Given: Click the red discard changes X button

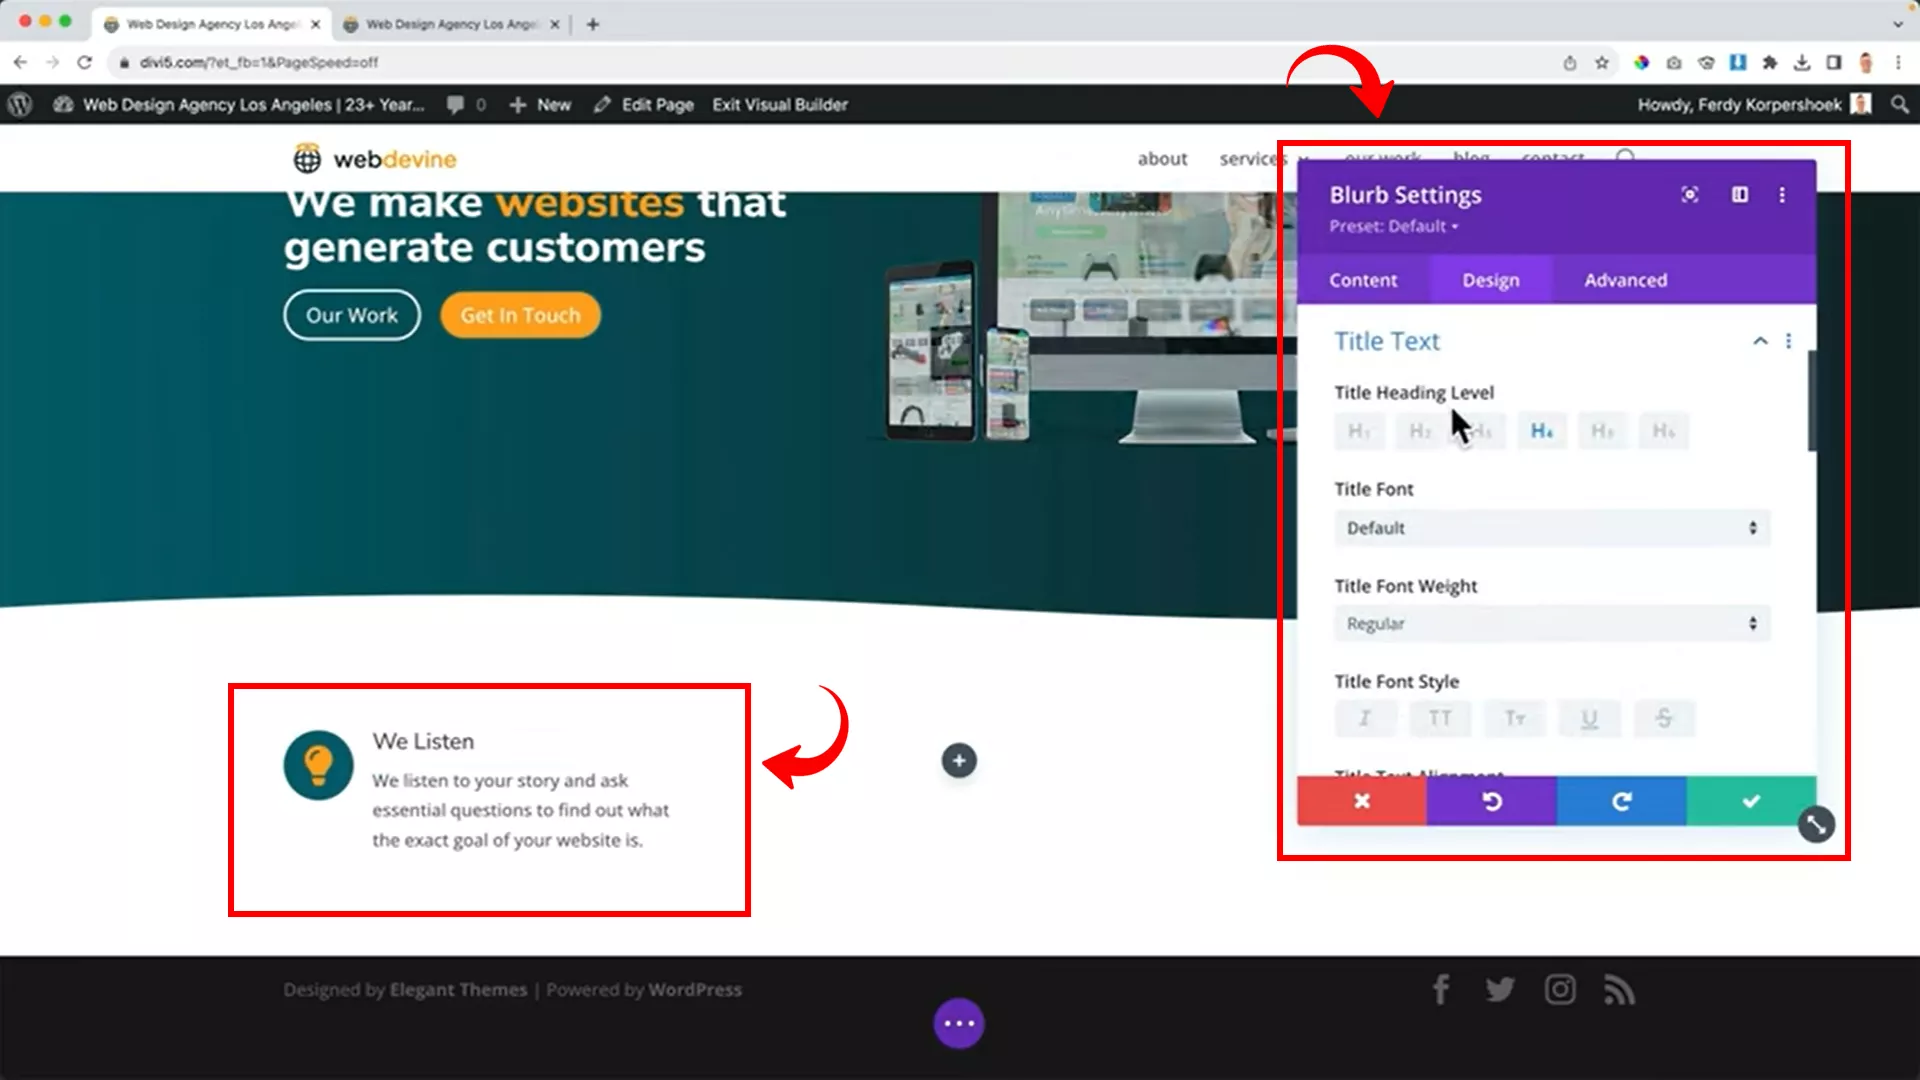Looking at the screenshot, I should 1361,801.
